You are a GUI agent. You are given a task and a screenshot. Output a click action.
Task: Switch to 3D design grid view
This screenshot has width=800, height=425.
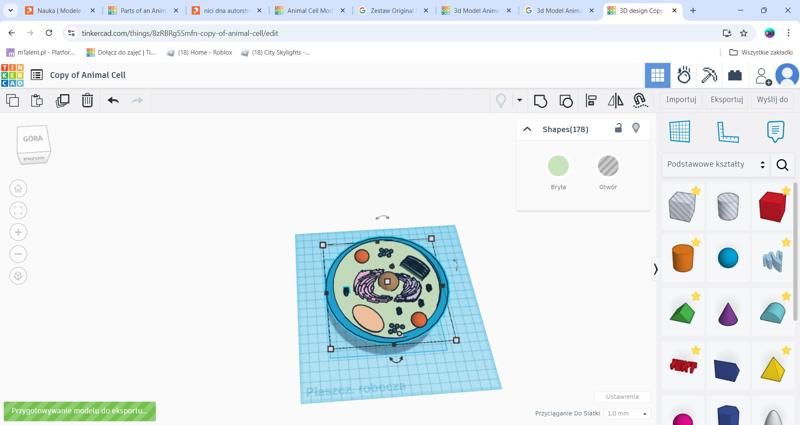658,76
